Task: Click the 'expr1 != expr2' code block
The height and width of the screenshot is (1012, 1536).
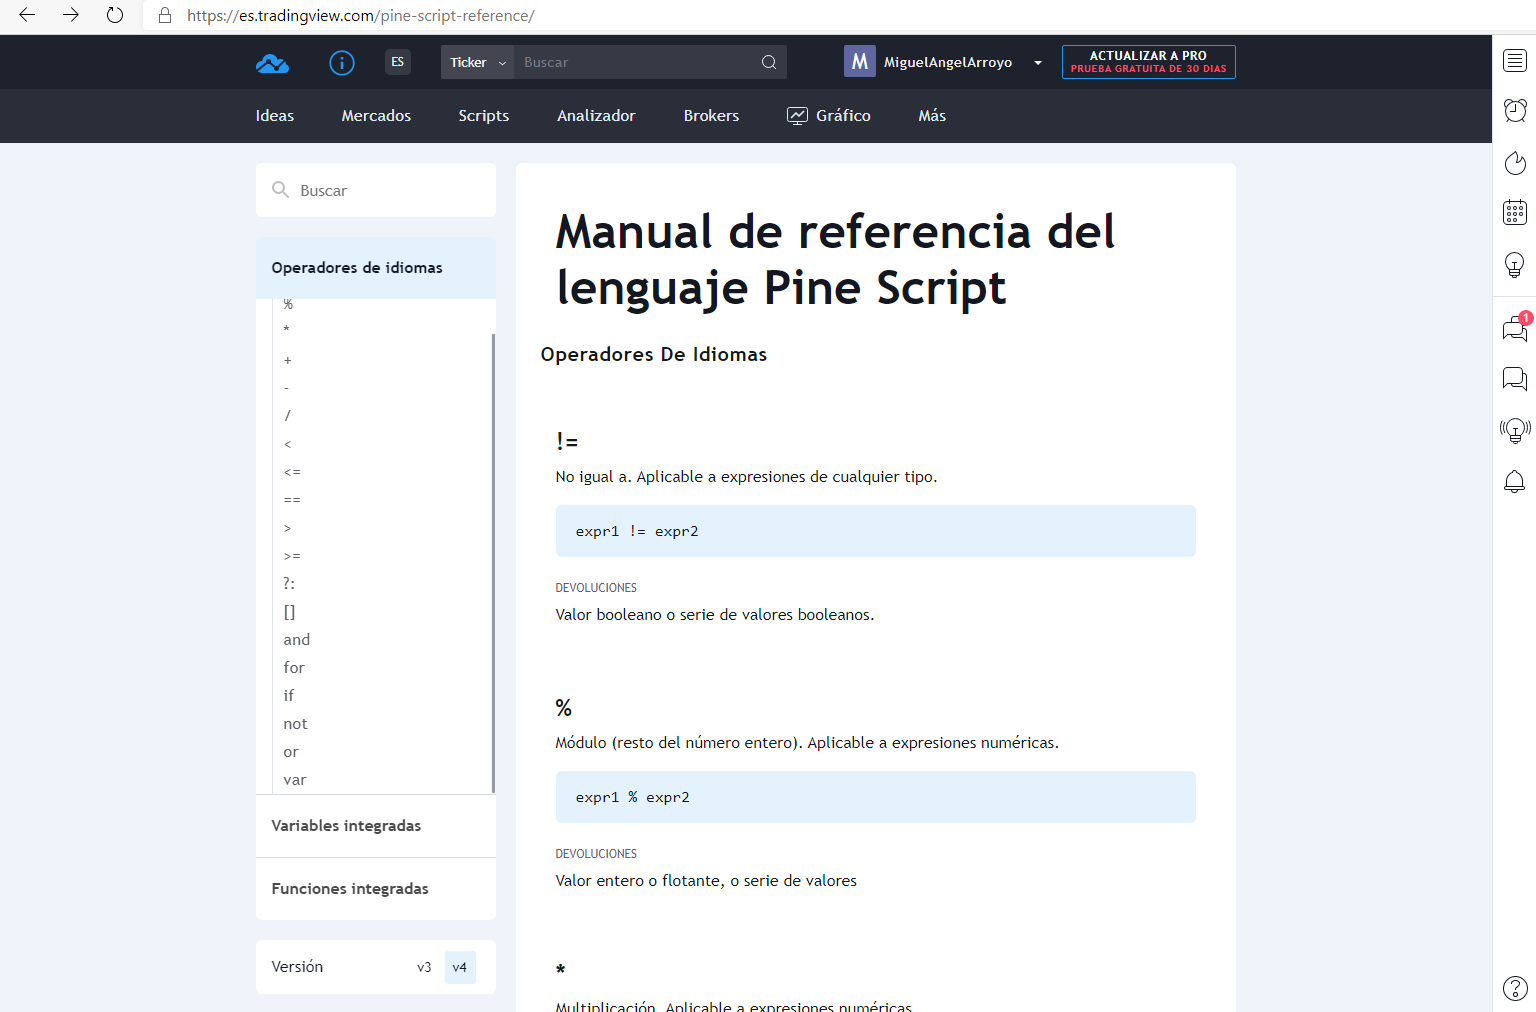Action: [x=876, y=531]
